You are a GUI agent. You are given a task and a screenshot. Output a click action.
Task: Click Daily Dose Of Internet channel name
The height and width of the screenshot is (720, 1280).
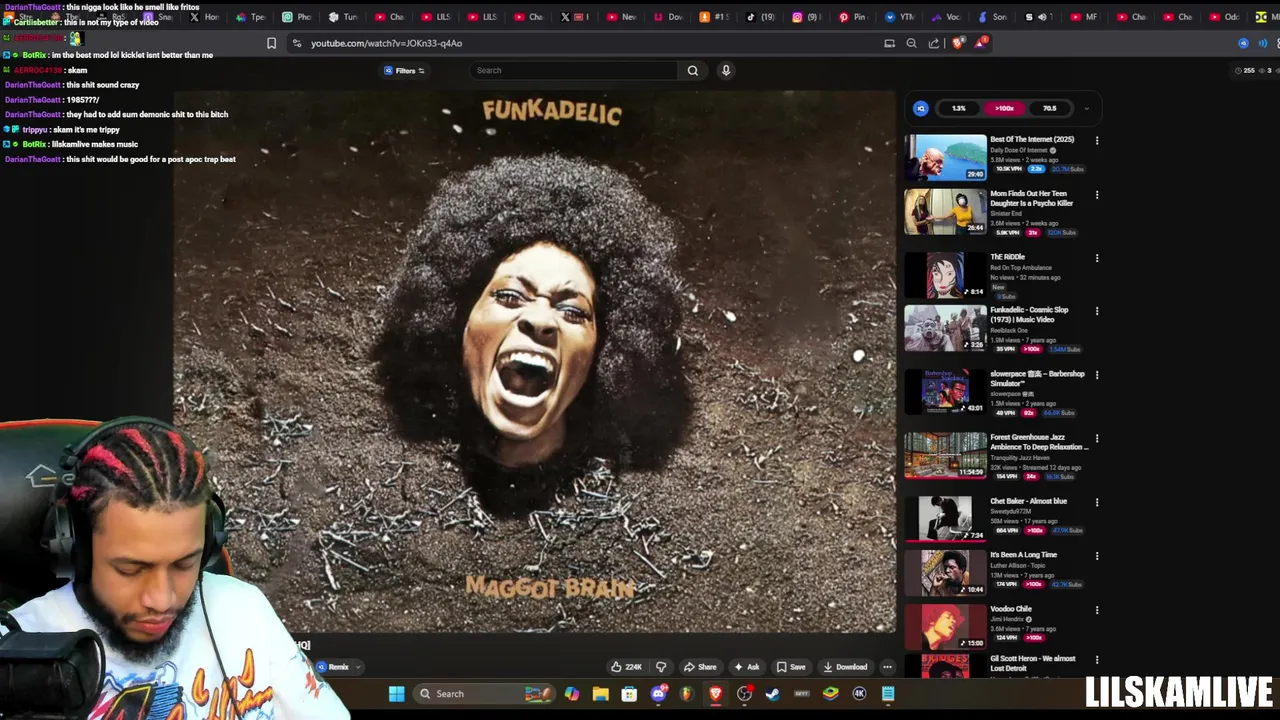pos(1019,150)
